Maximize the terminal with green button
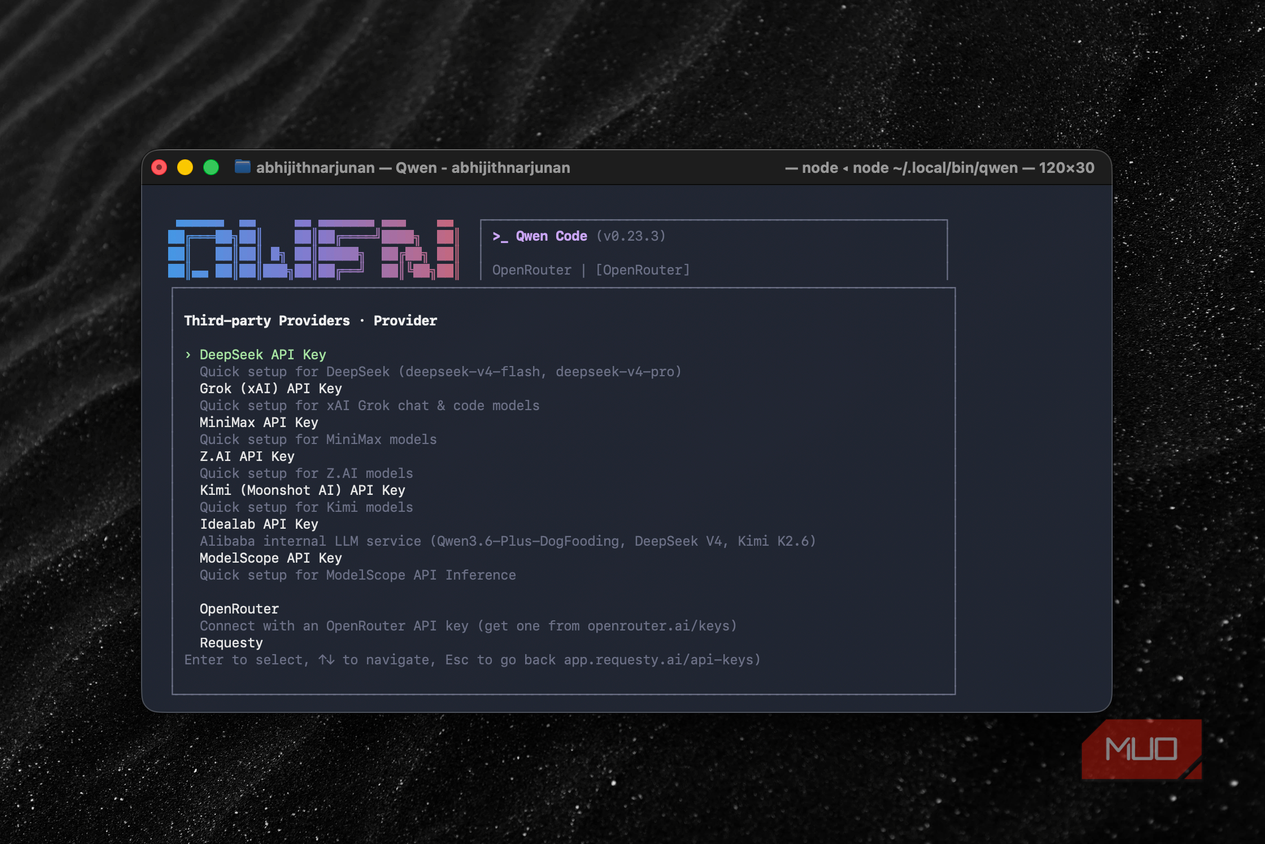Screen dimensions: 1265x844 (211, 167)
